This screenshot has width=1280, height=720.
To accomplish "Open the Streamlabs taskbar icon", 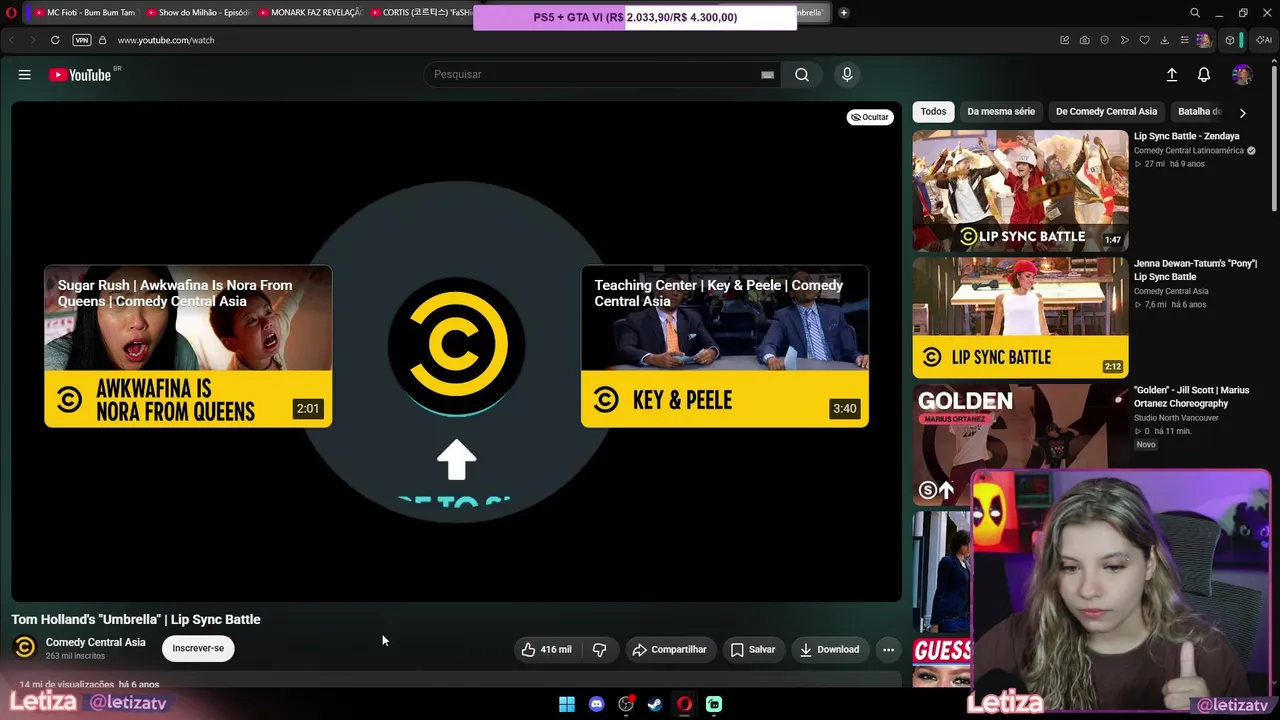I will point(714,704).
